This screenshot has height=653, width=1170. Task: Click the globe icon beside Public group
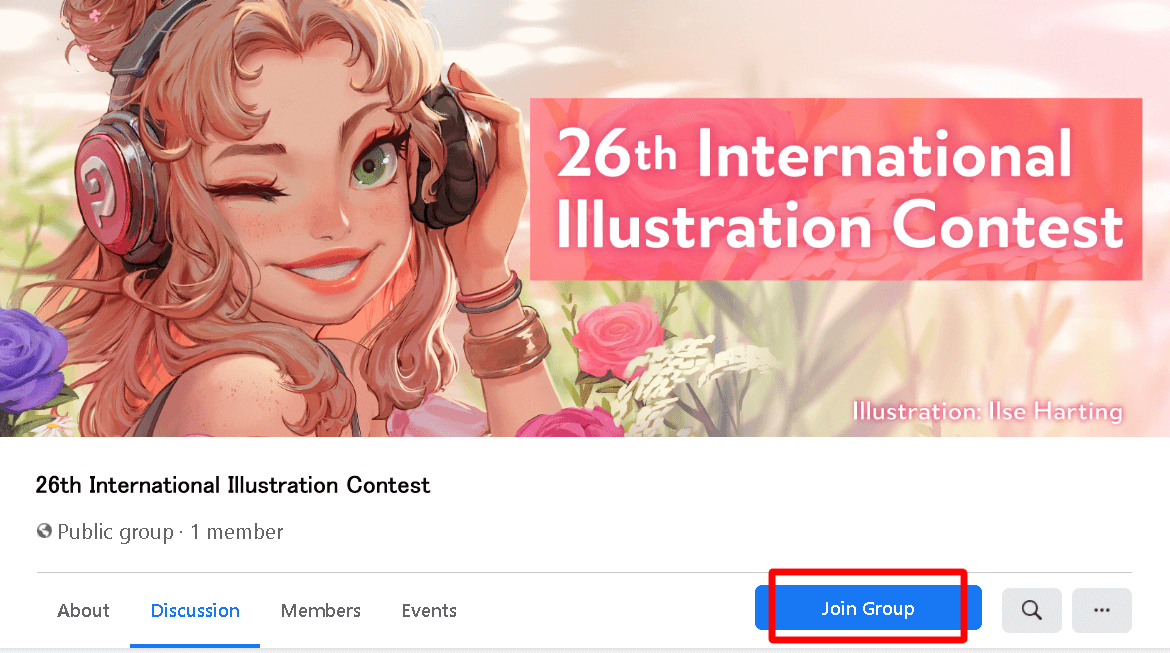[x=44, y=531]
